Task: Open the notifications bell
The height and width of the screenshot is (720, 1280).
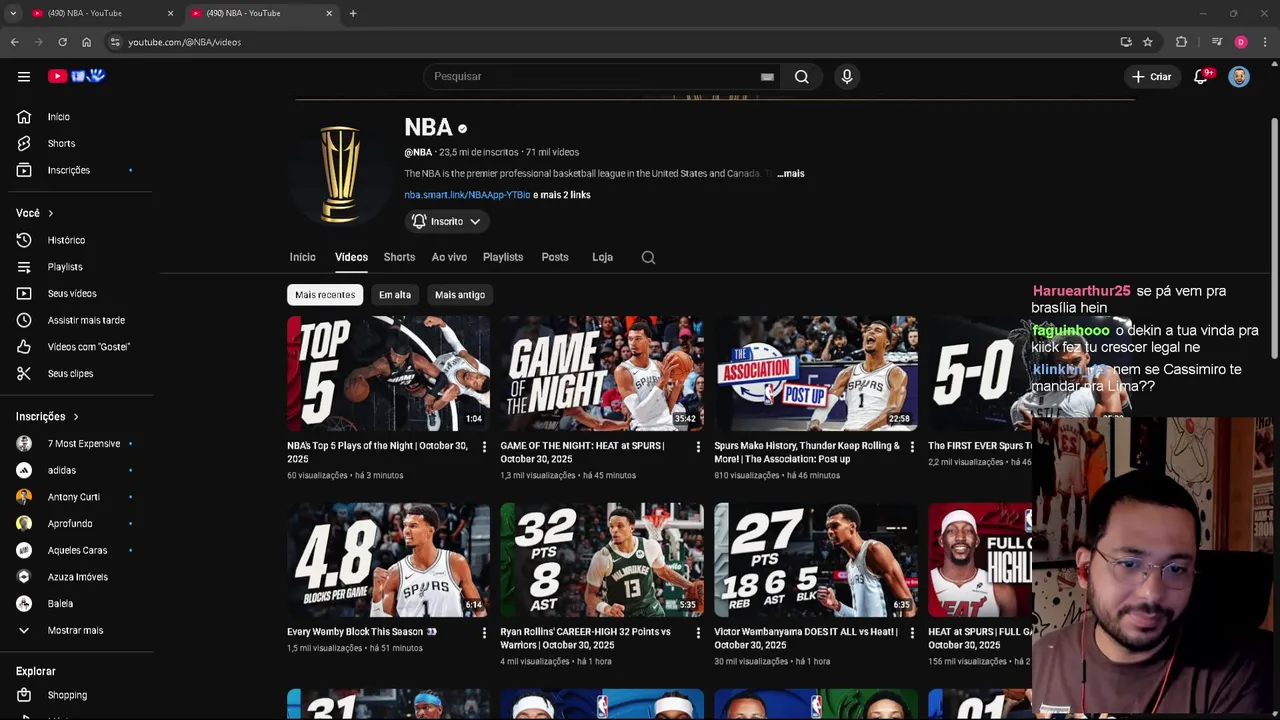Action: click(1201, 77)
